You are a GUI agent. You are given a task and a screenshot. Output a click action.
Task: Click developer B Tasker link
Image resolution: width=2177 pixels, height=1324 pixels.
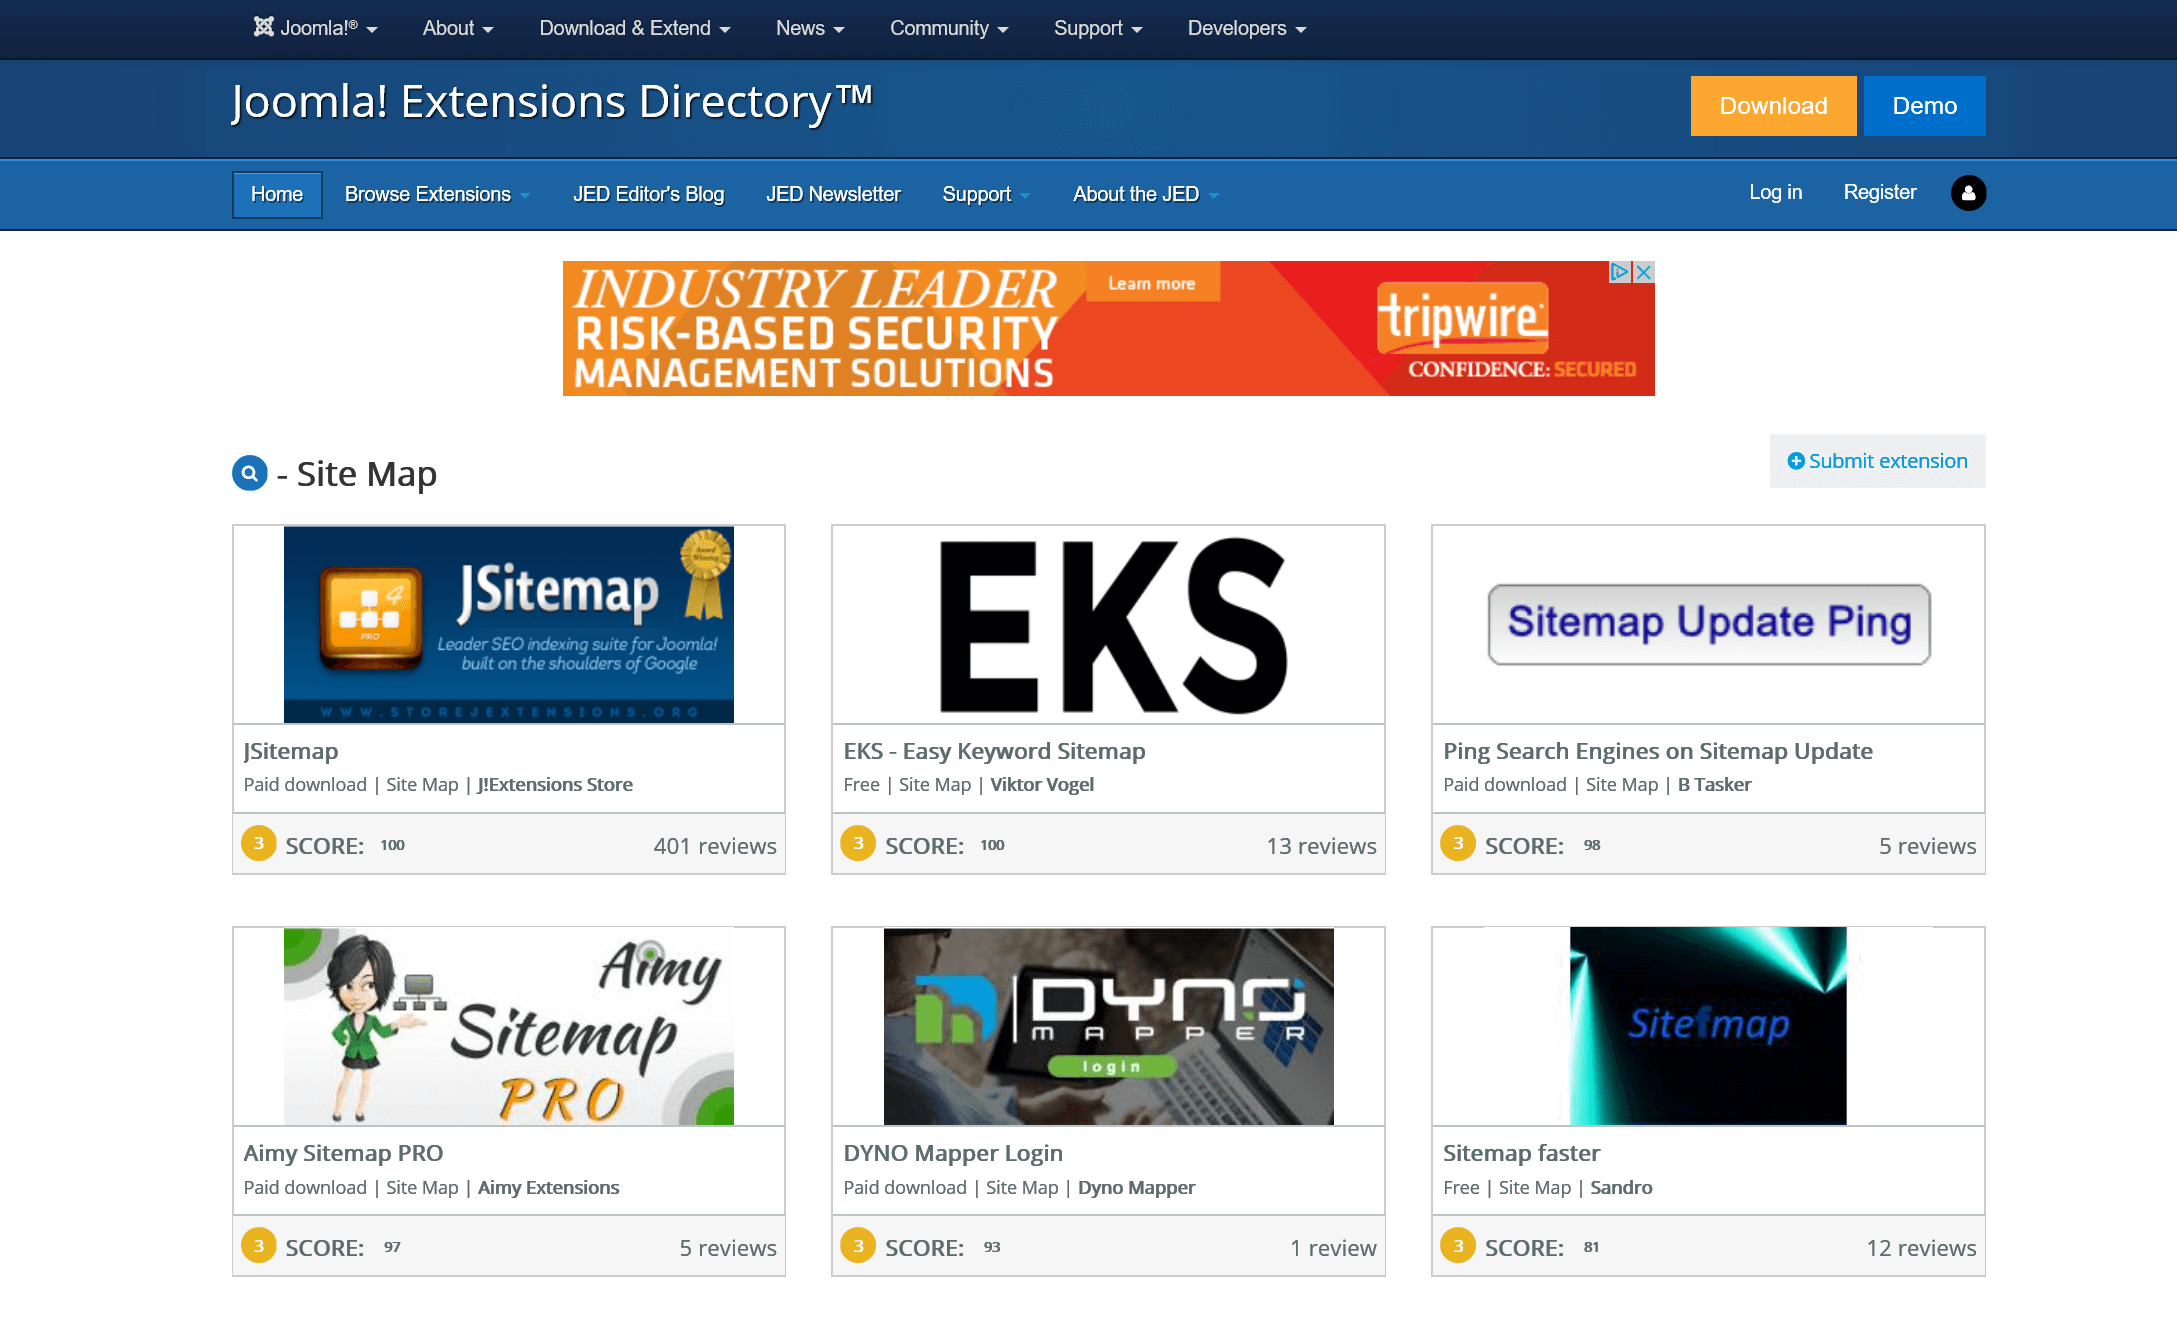click(1714, 785)
